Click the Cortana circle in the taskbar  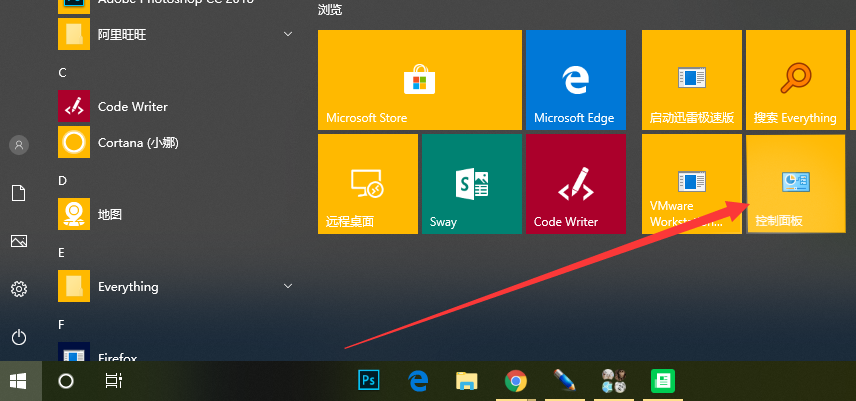pos(66,381)
